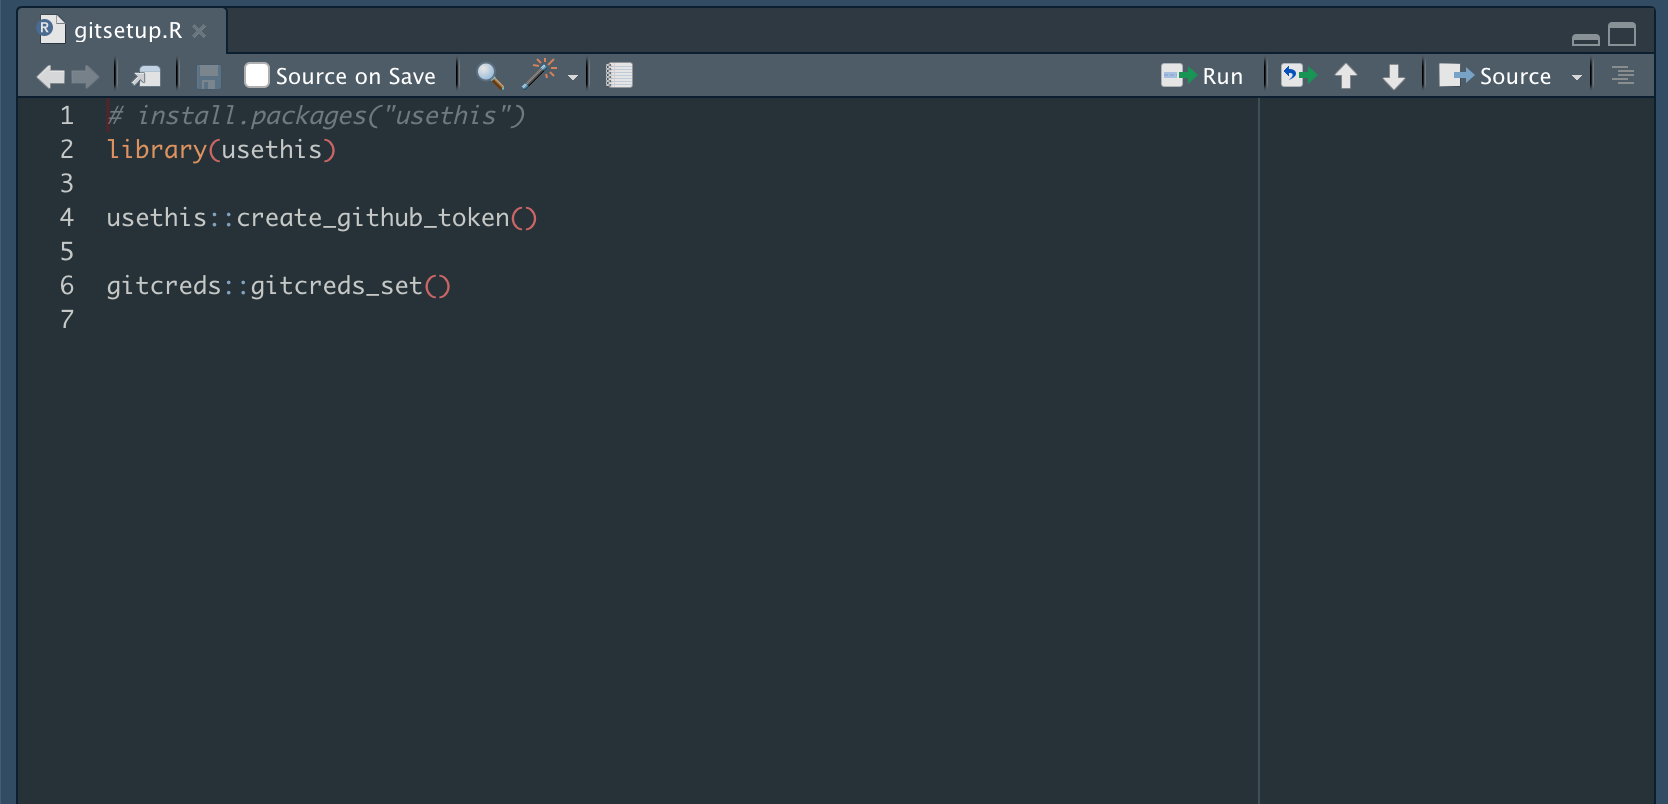1668x804 pixels.
Task: Source the active script file
Action: [x=1496, y=76]
